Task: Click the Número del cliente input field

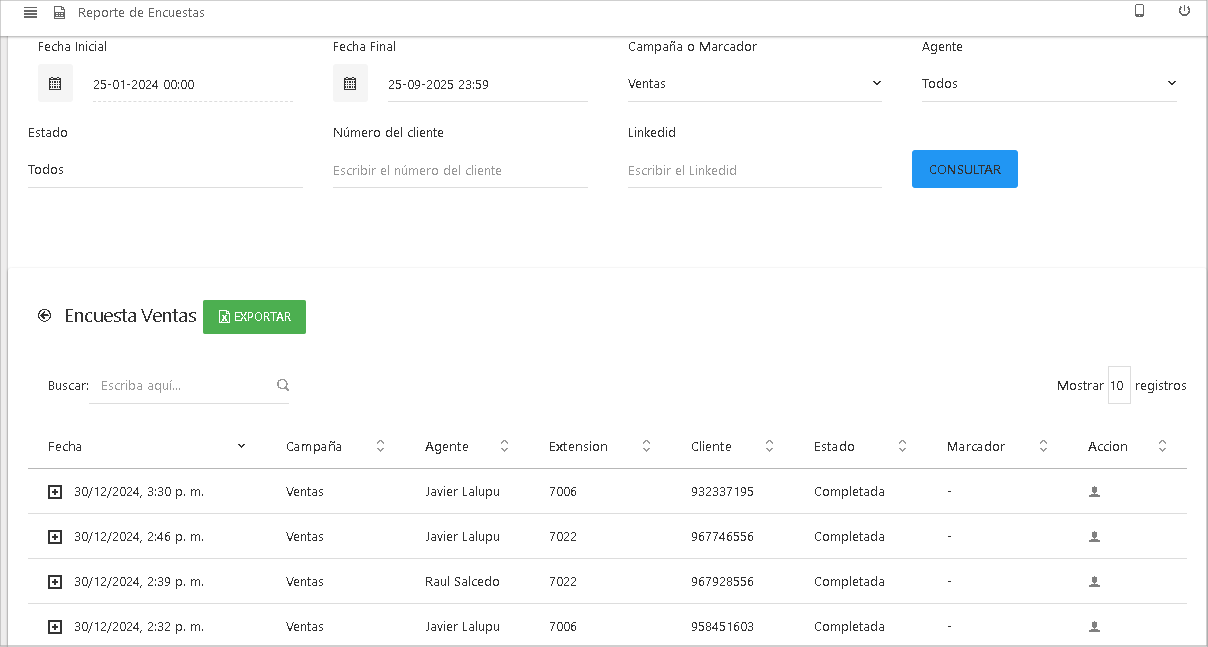Action: (460, 171)
